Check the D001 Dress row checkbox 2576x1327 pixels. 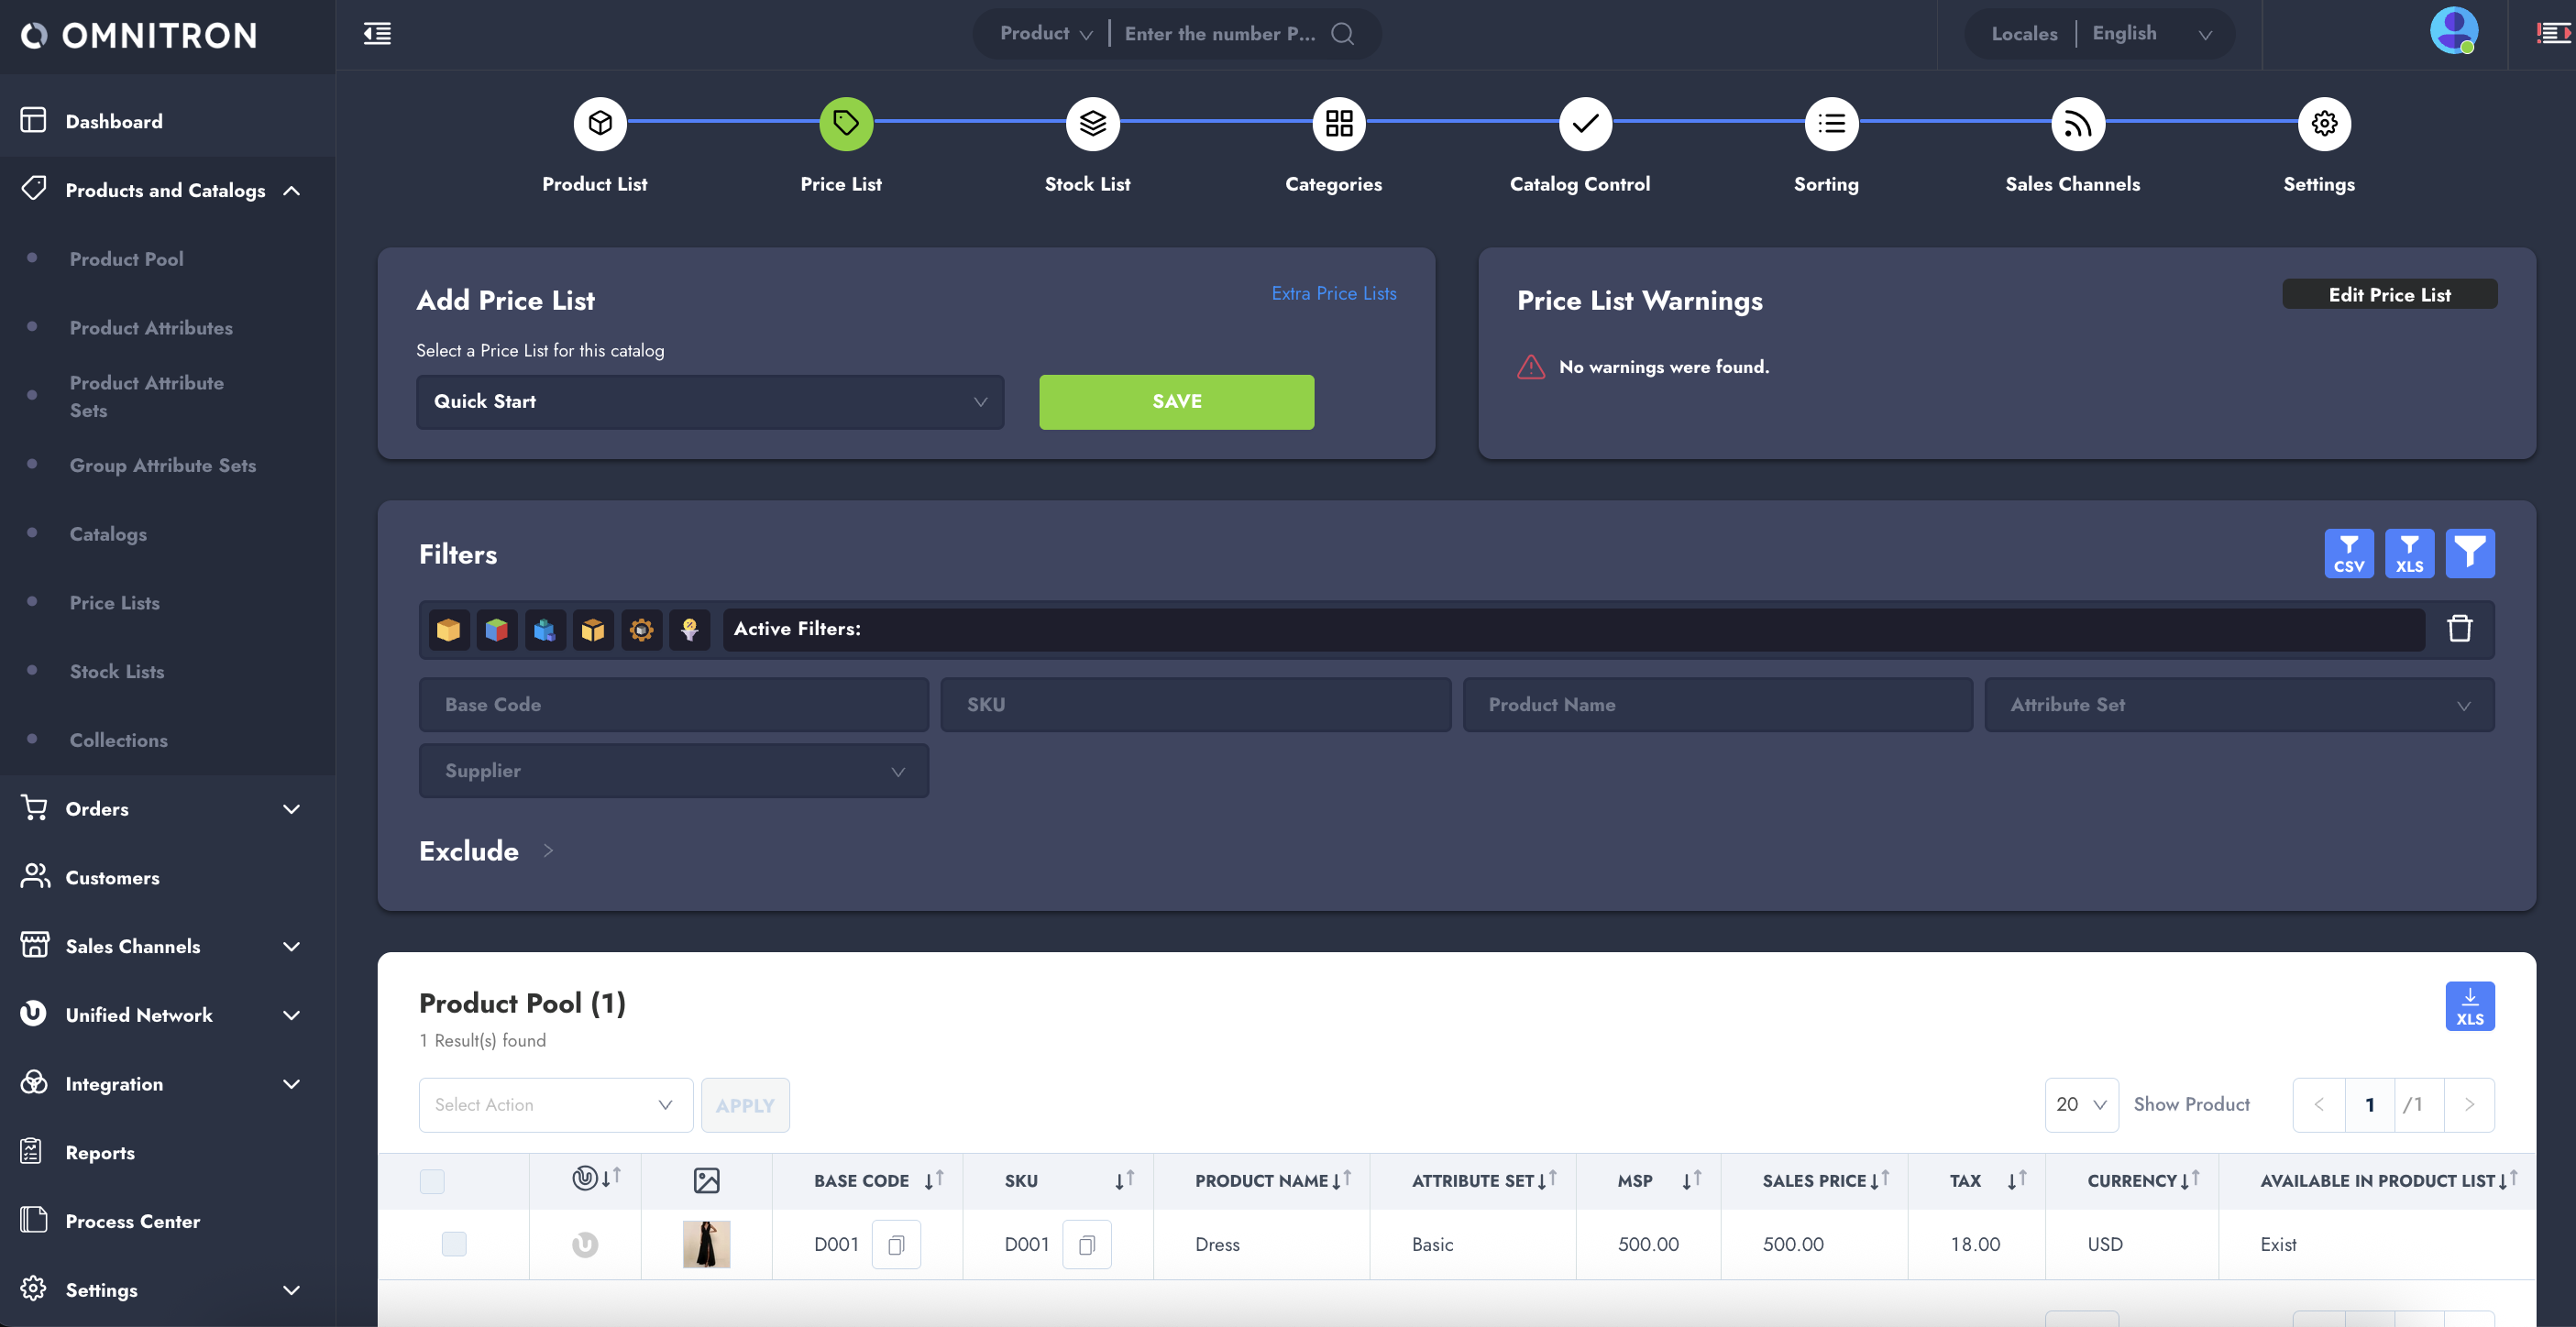click(454, 1244)
